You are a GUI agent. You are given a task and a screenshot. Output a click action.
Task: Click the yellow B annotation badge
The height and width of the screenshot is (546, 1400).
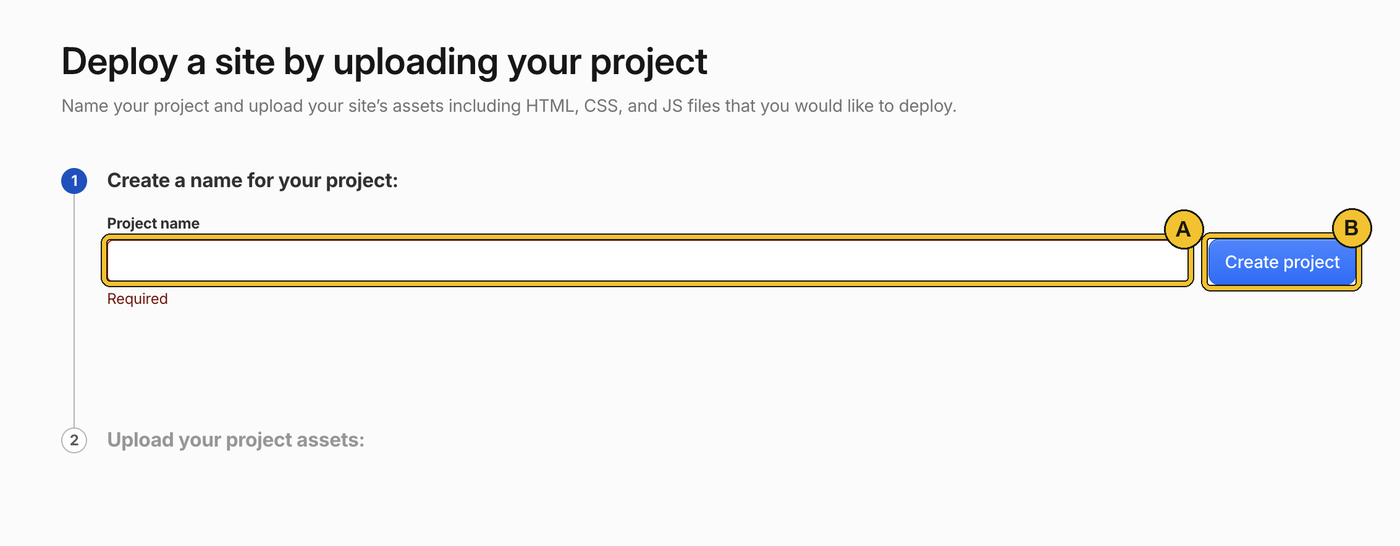[x=1351, y=229]
